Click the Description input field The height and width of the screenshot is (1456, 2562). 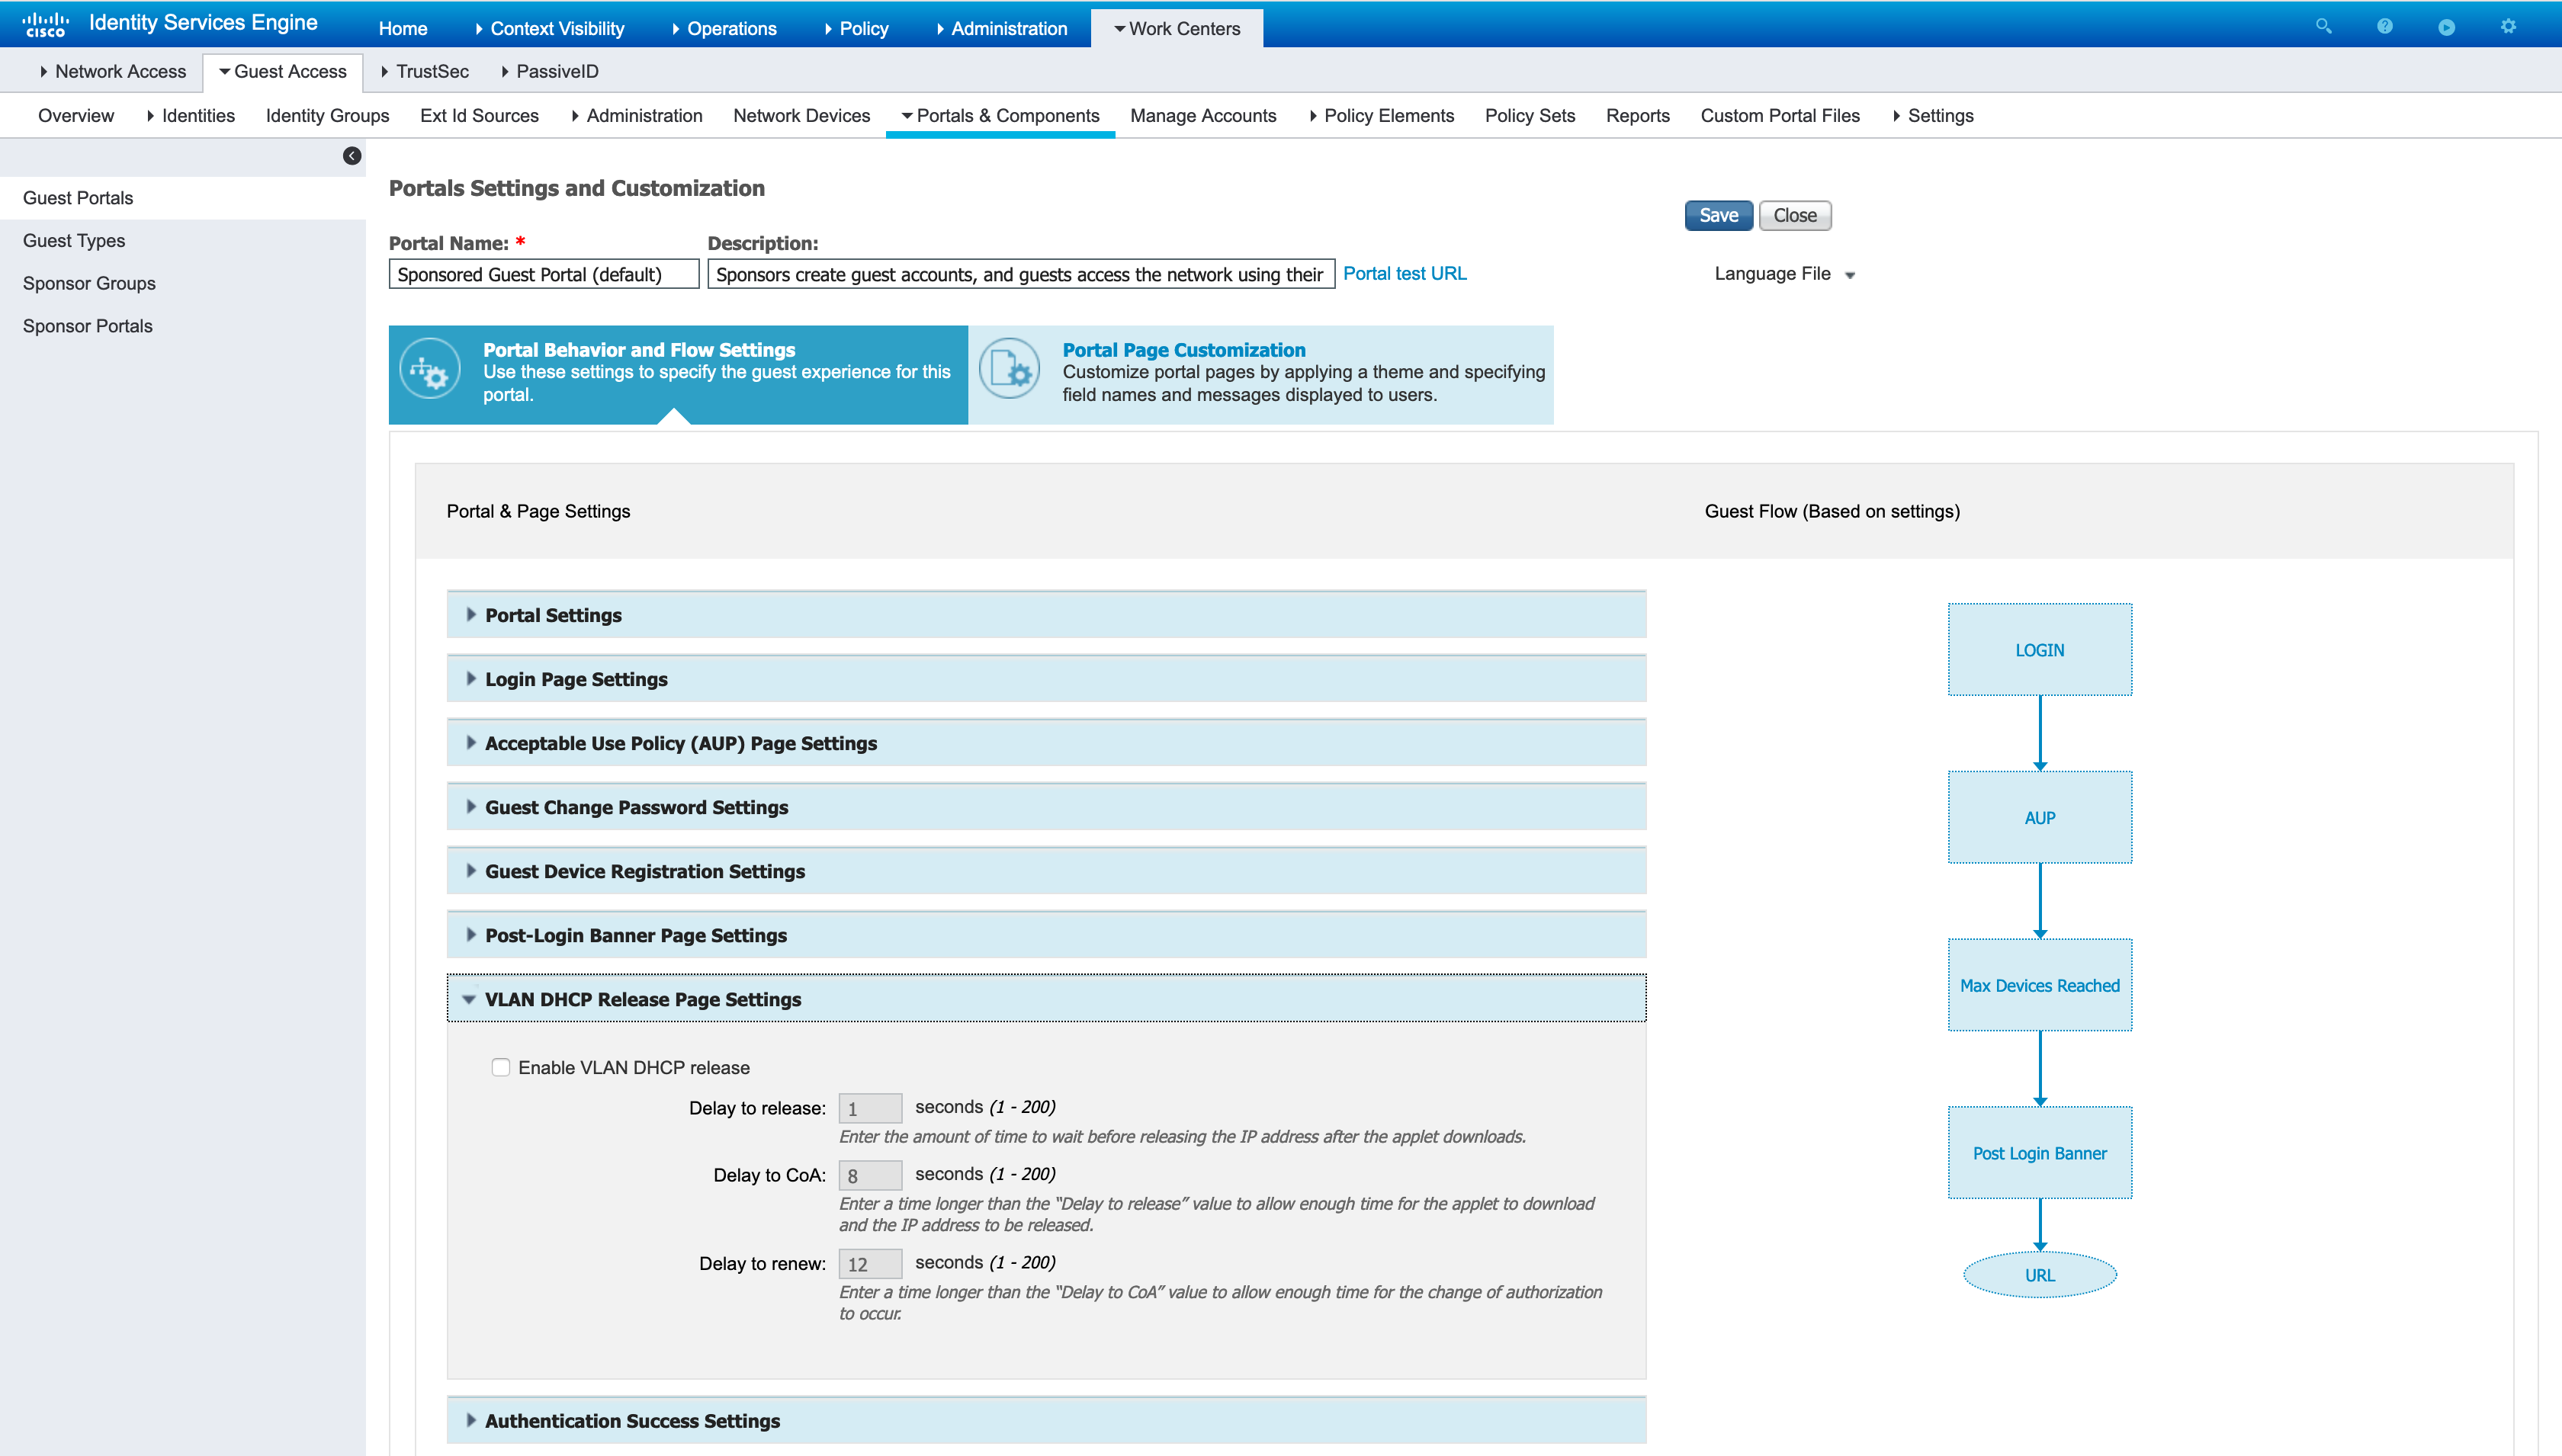(x=1021, y=274)
